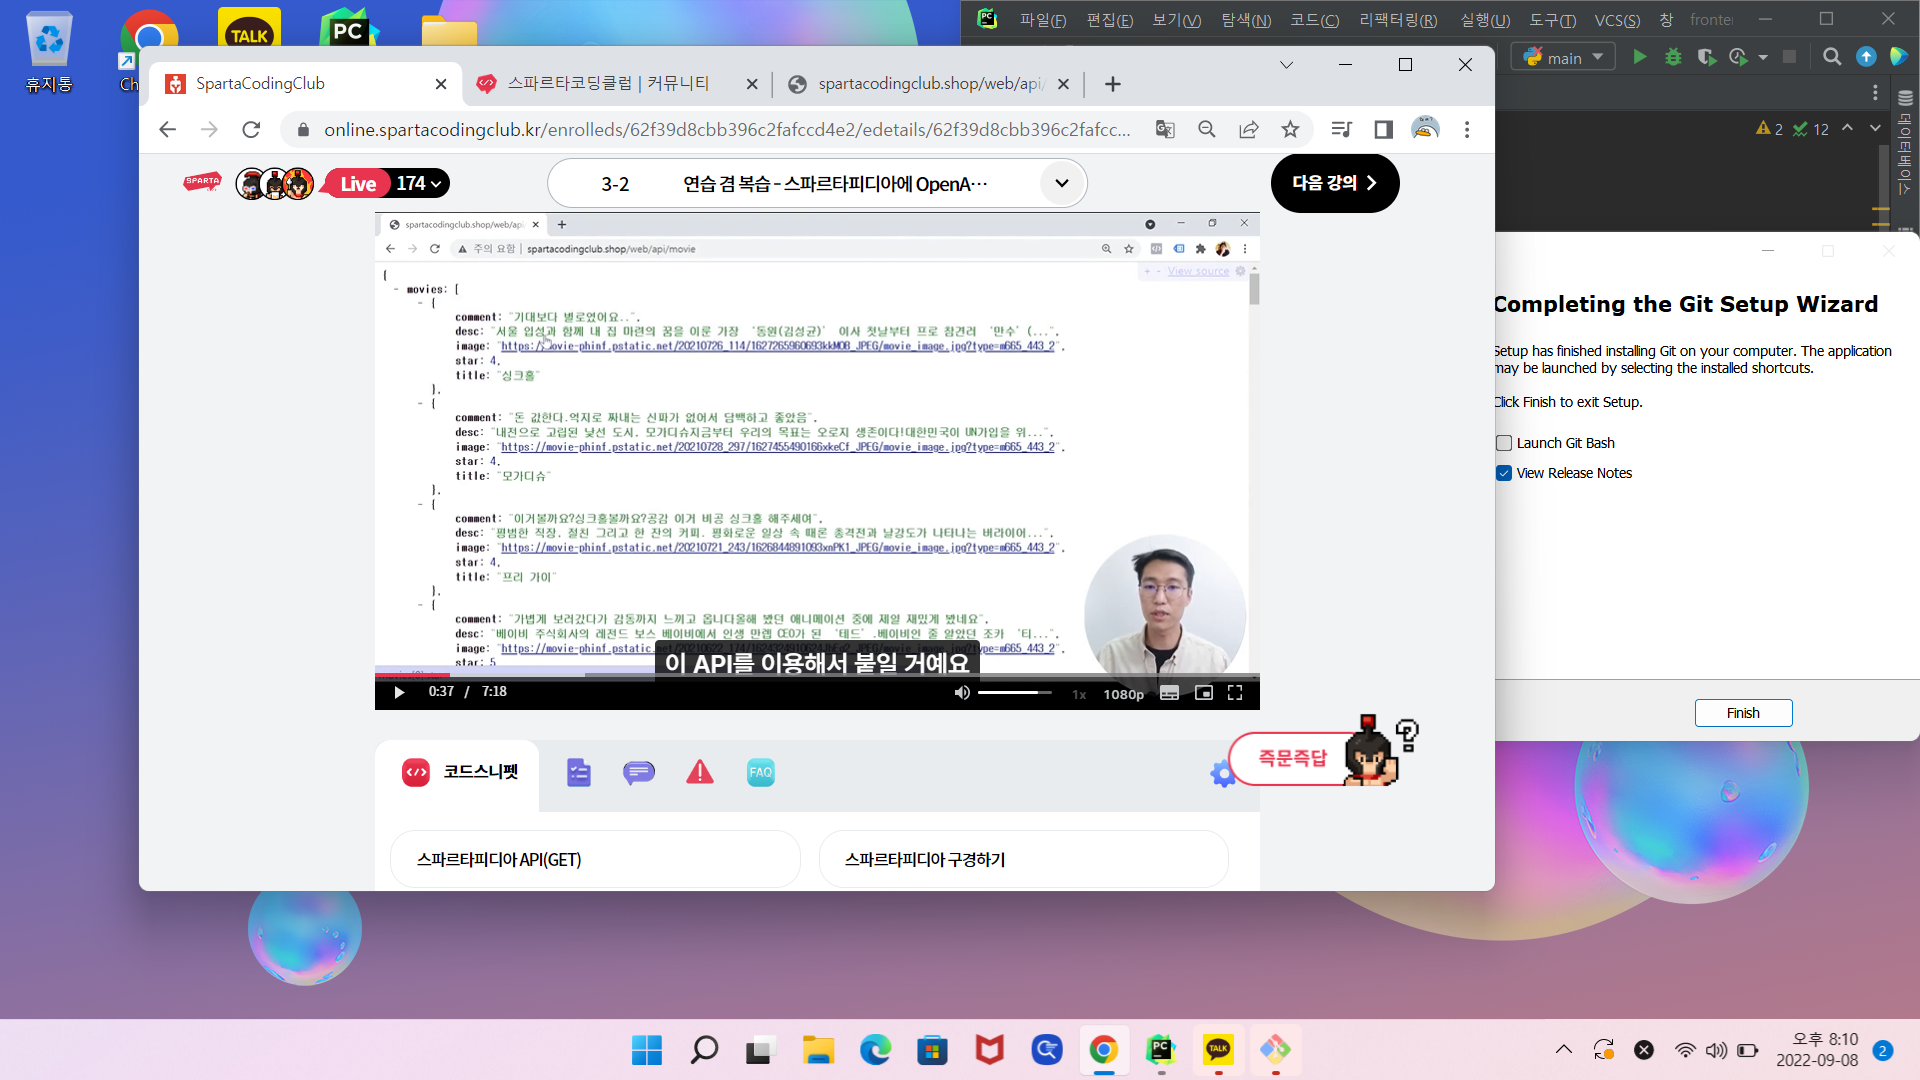This screenshot has width=1920, height=1080.
Task: Click PyCharm Debug bug icon
Action: tap(1673, 57)
